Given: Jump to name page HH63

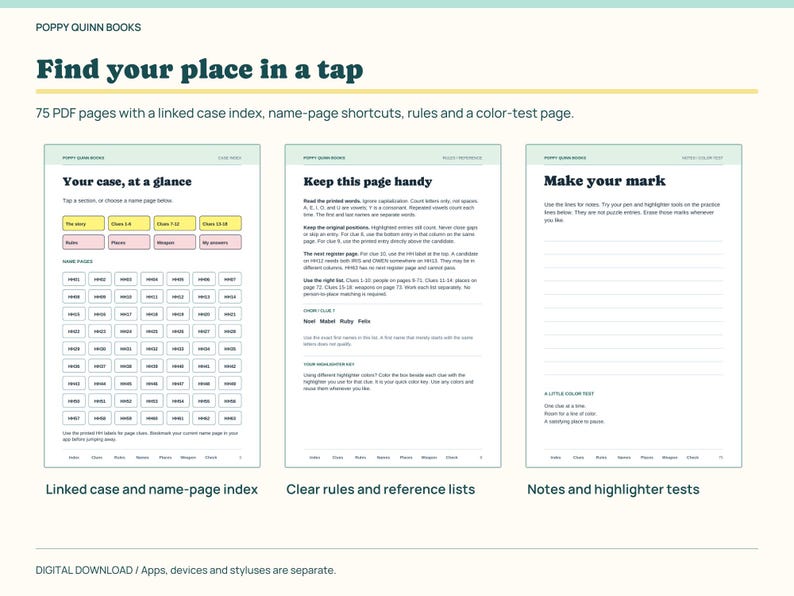Looking at the screenshot, I should click(x=230, y=418).
